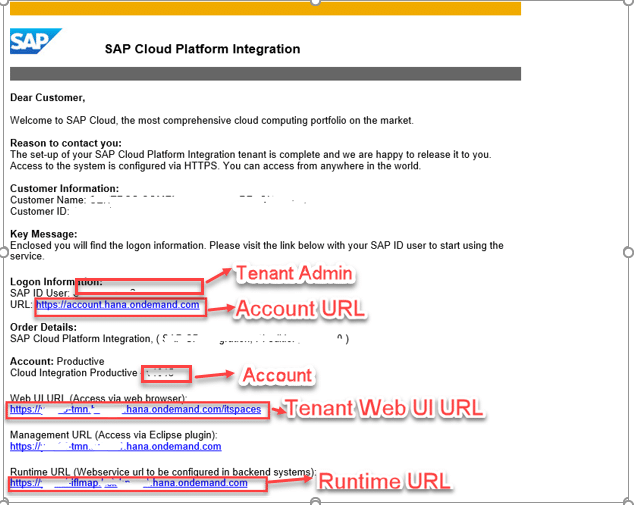Click the bottom-right corner resize handle
The width and height of the screenshot is (635, 505).
coord(630,501)
